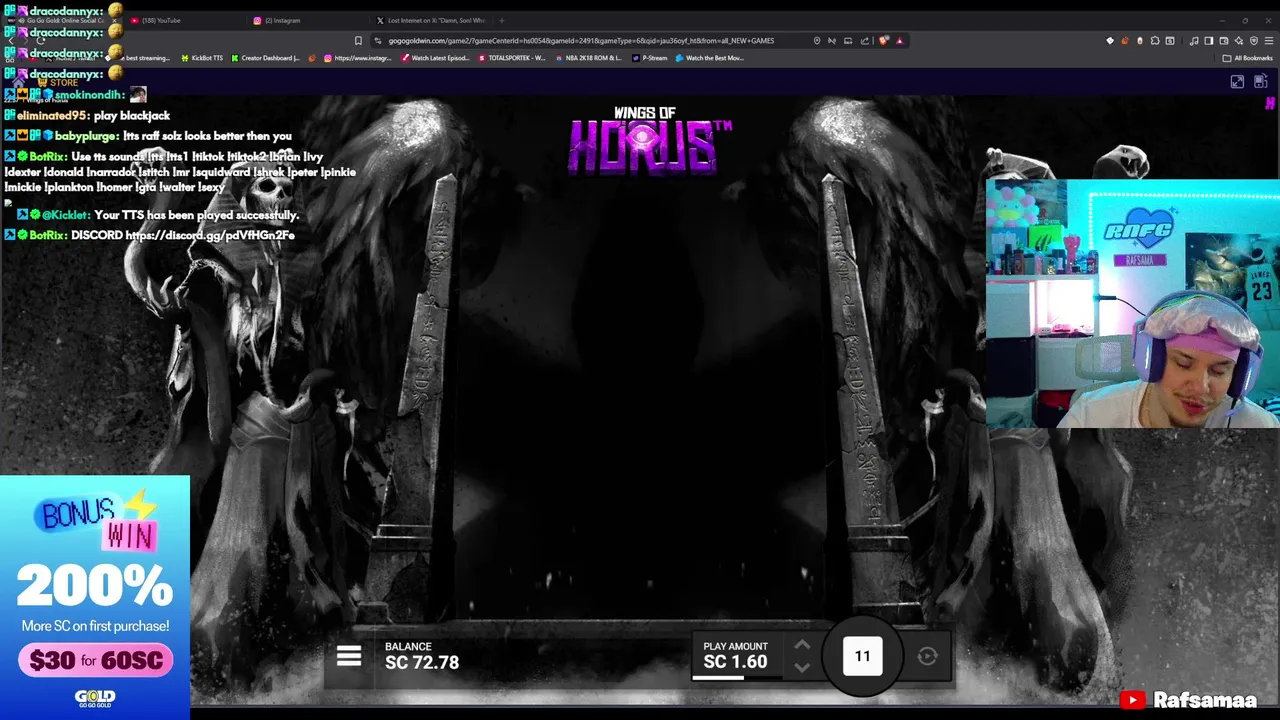Screen dimensions: 1280x720
Task: Click the streamer webcam overlay
Action: point(1132,304)
